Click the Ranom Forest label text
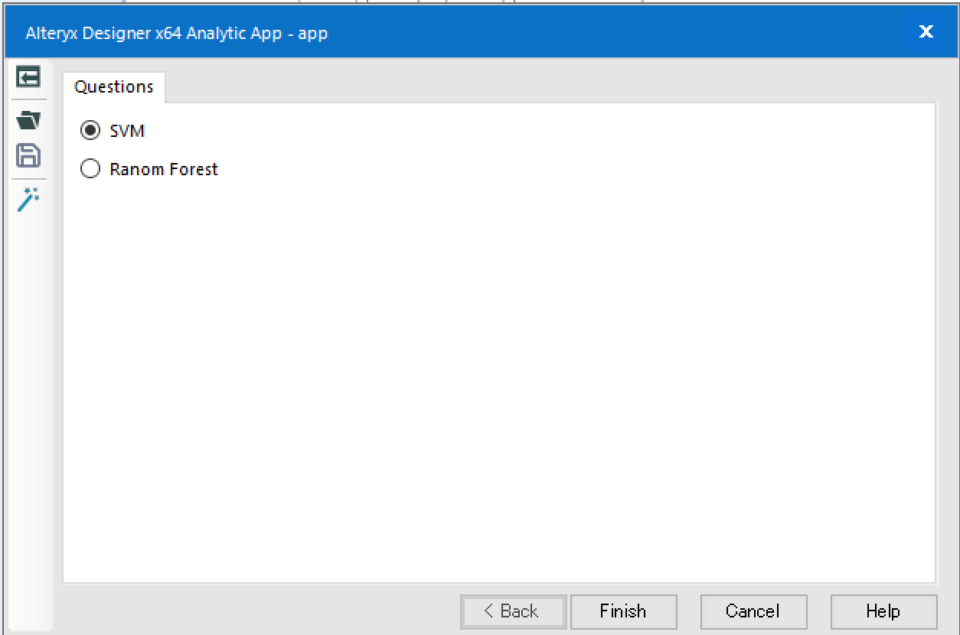Viewport: 960px width, 635px height. [x=163, y=169]
